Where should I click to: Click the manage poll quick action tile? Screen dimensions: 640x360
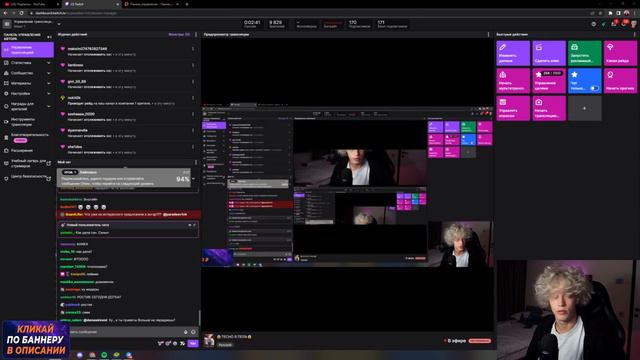click(513, 108)
